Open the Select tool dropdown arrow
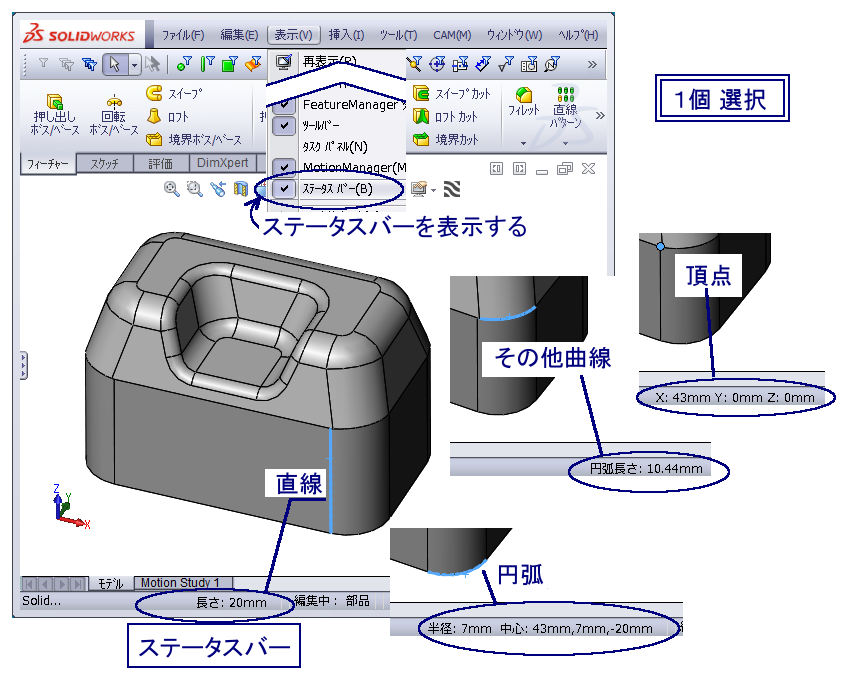Screen dimensions: 854x674 (135, 65)
